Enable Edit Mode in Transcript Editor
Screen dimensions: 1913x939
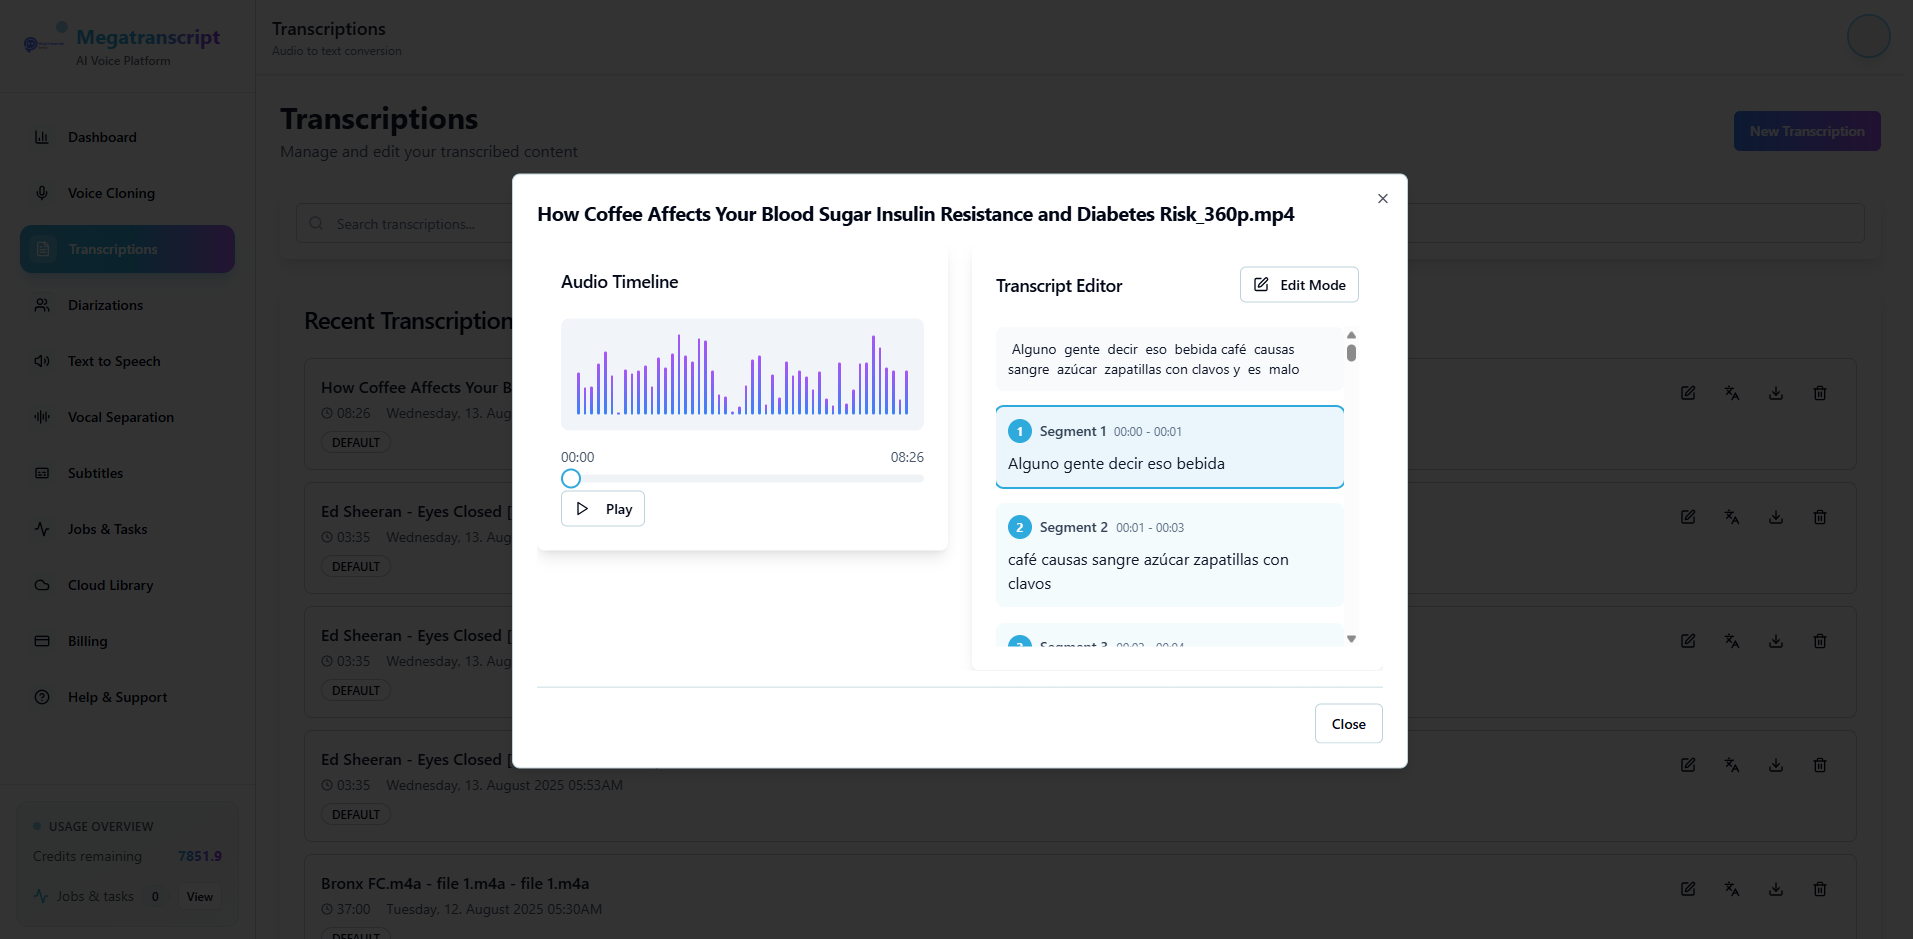coord(1298,285)
